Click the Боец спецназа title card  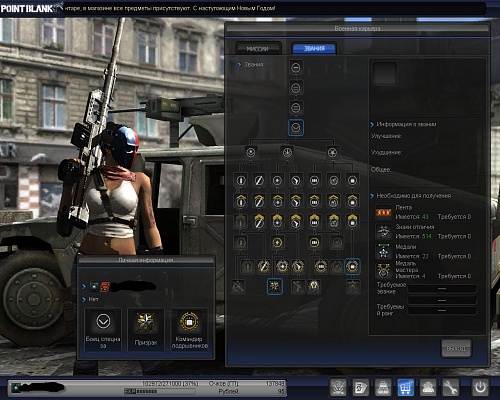coord(103,329)
